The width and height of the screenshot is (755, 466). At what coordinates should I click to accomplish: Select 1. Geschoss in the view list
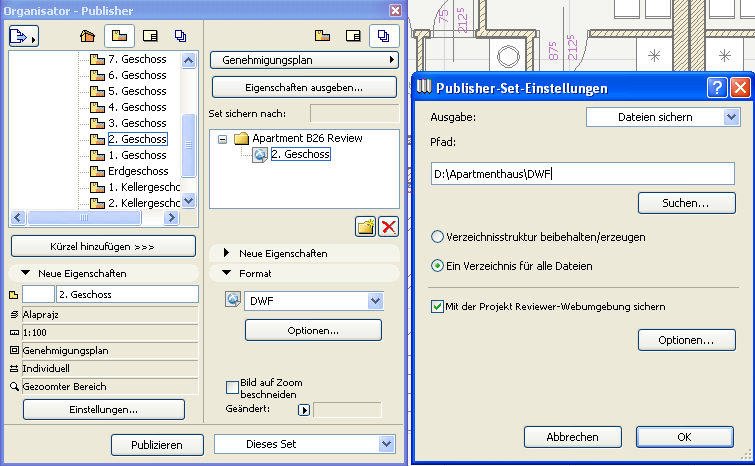(x=137, y=155)
